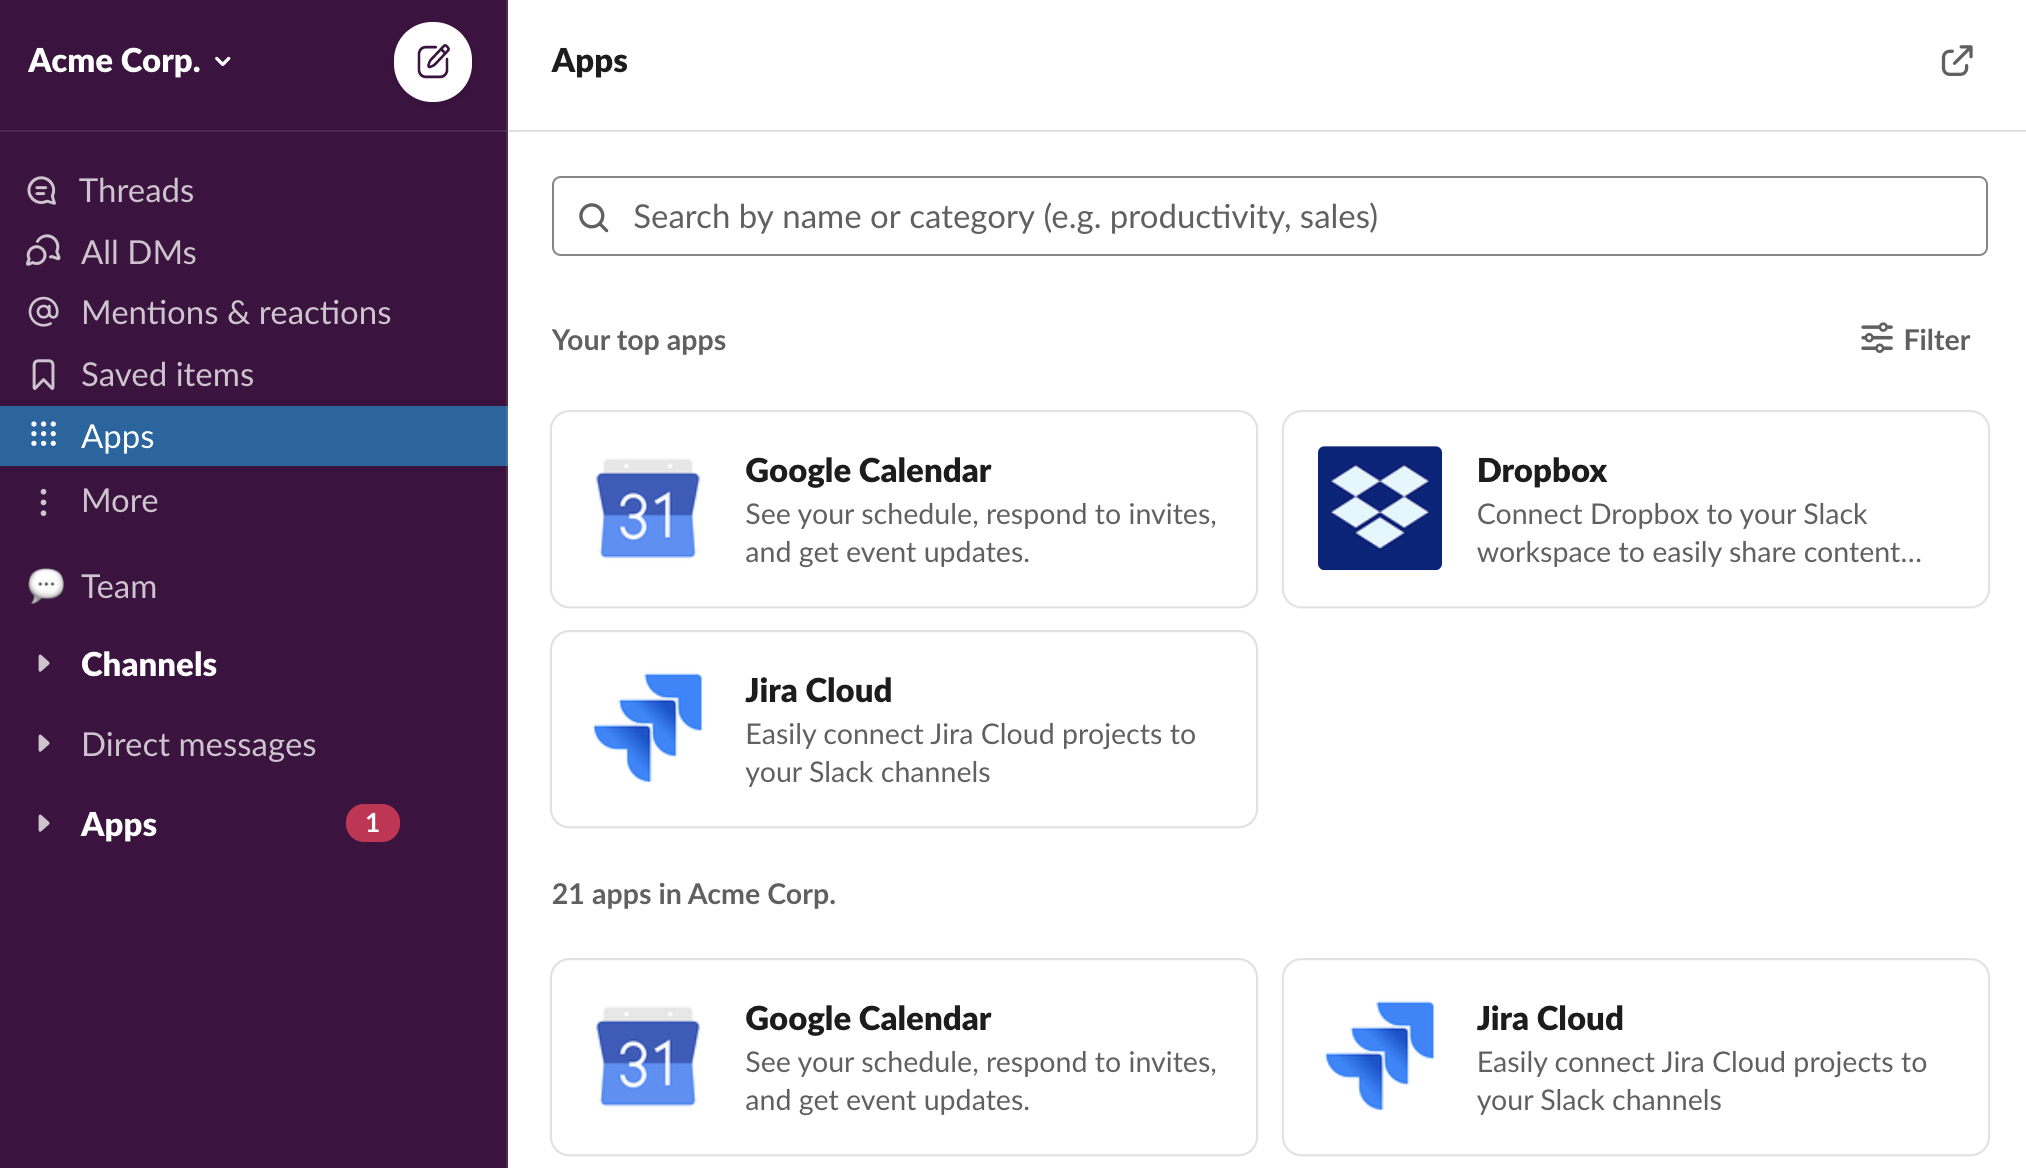Click the Apps badge notification dot

coord(369,823)
